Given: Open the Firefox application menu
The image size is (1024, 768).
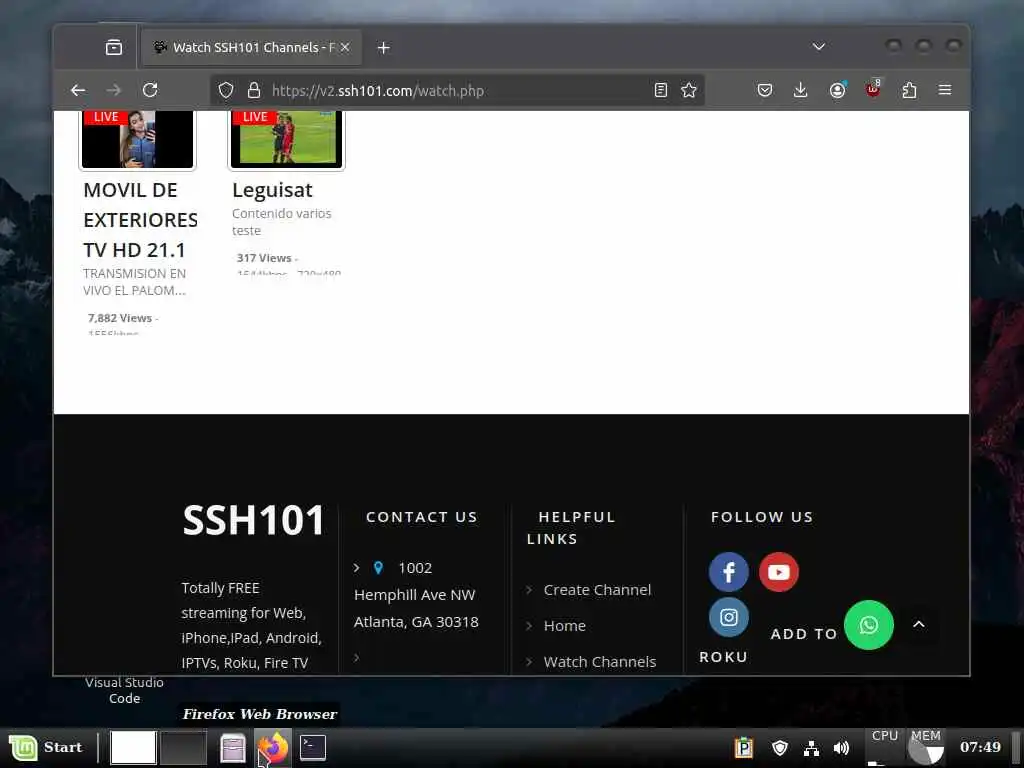Looking at the screenshot, I should click(x=945, y=90).
